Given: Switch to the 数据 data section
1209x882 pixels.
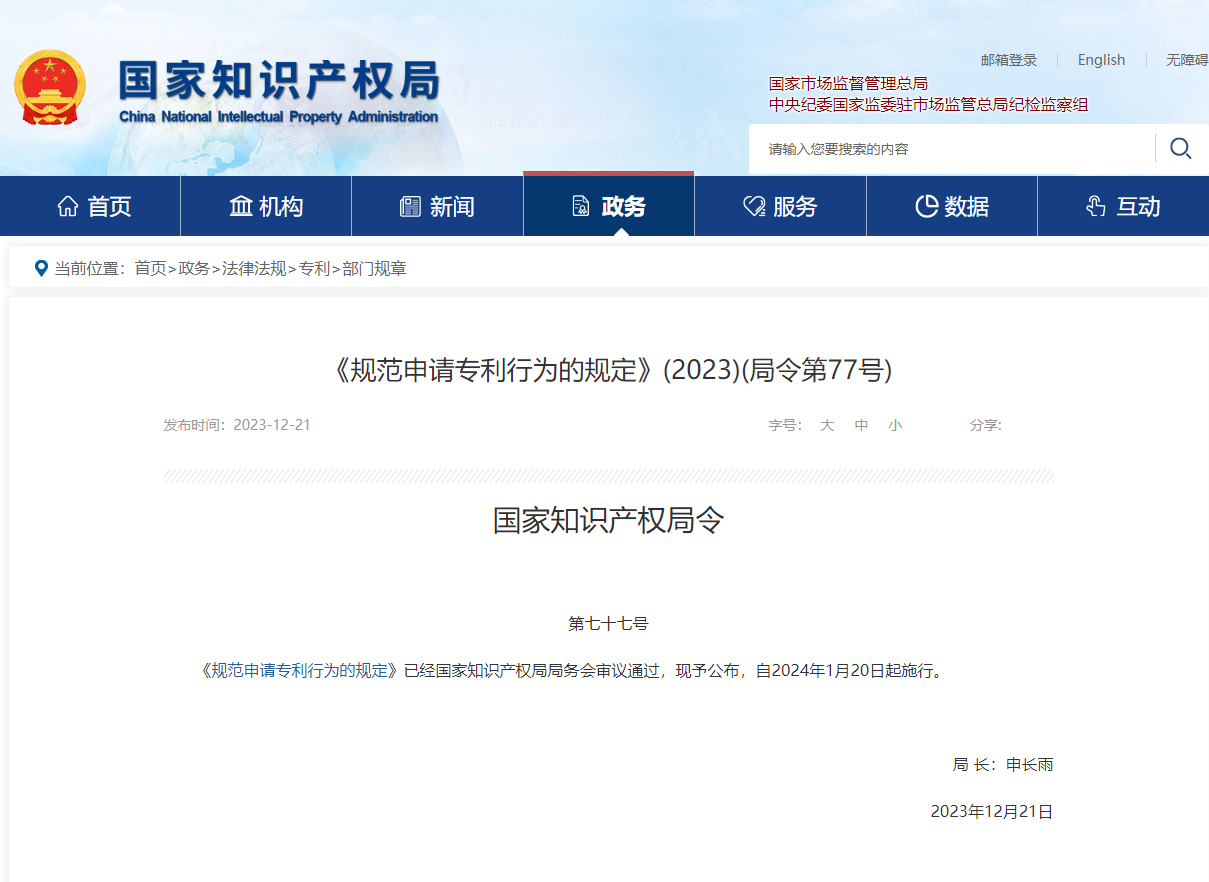Looking at the screenshot, I should click(x=952, y=207).
